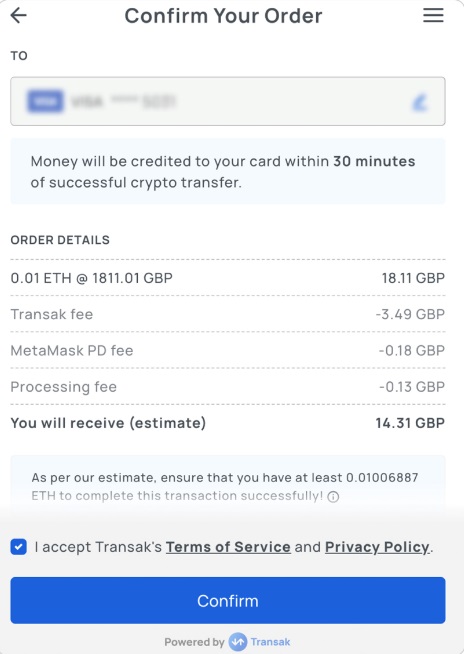464x654 pixels.
Task: Click the 14.31 GBP receive estimate
Action: pyautogui.click(x=410, y=423)
